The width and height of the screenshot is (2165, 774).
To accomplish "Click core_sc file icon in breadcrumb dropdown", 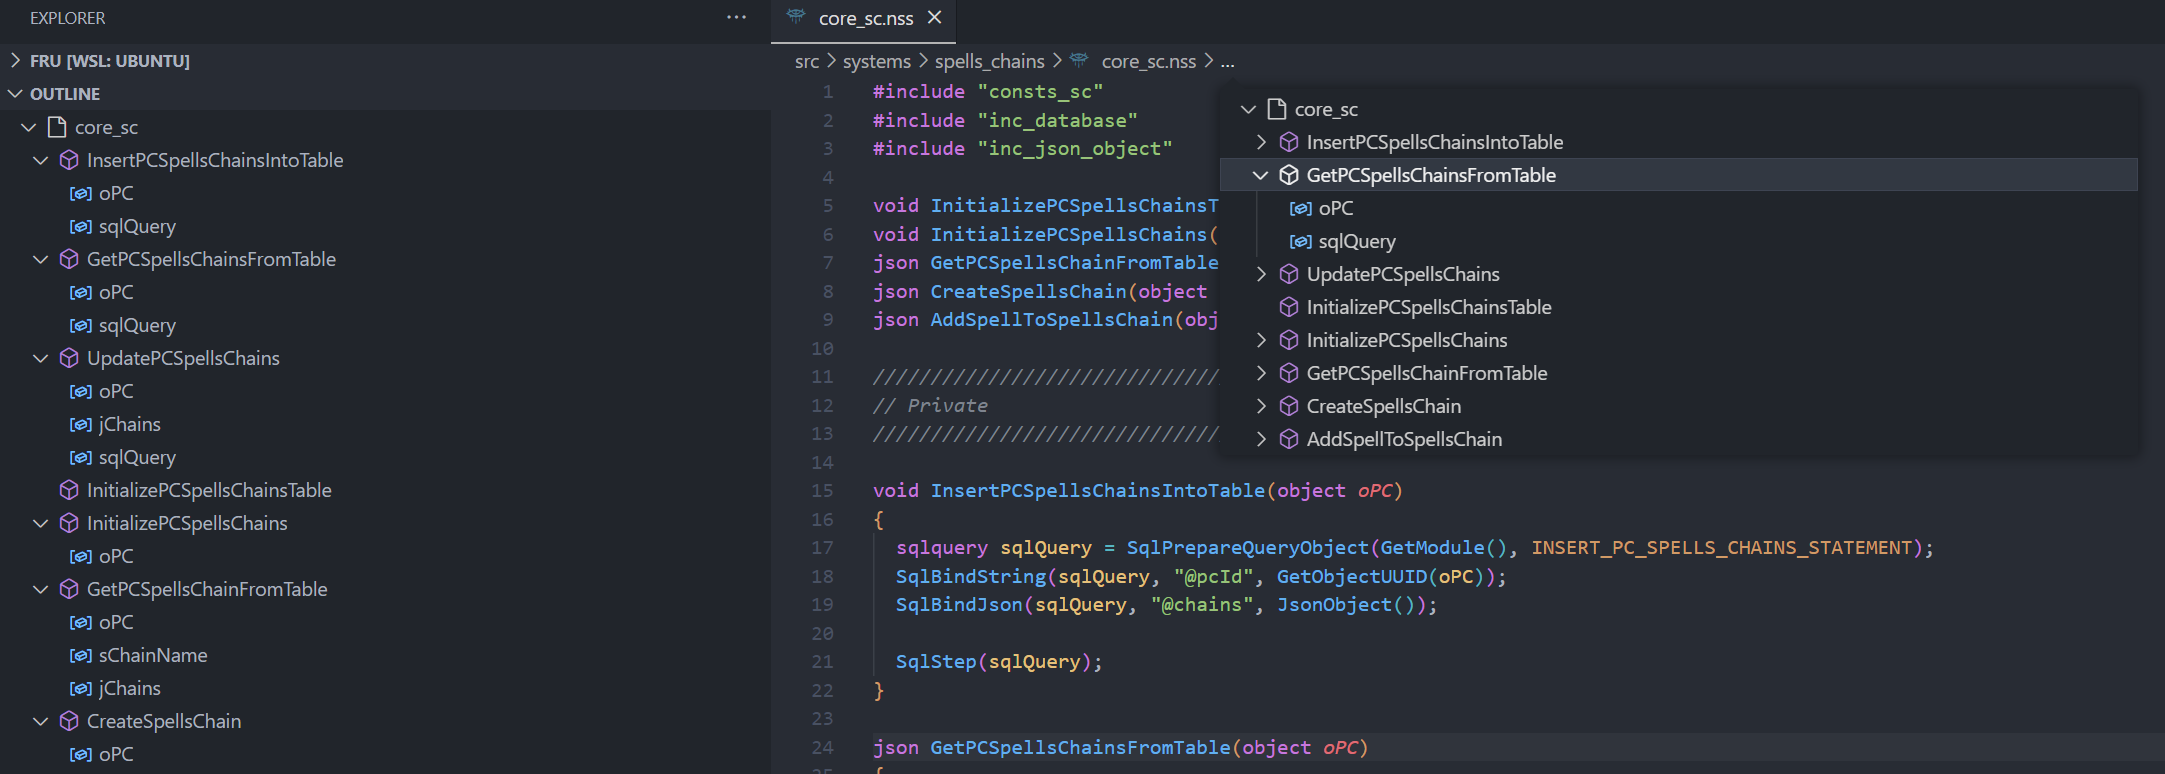I will 1276,109.
